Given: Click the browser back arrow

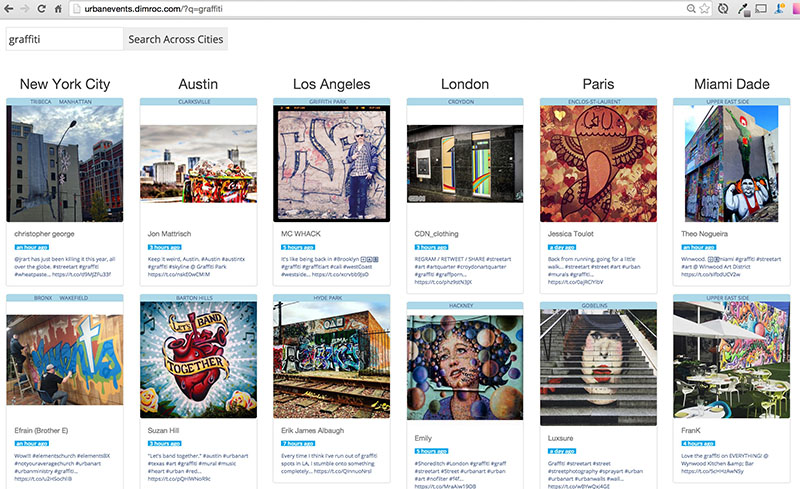Looking at the screenshot, I should coord(9,9).
